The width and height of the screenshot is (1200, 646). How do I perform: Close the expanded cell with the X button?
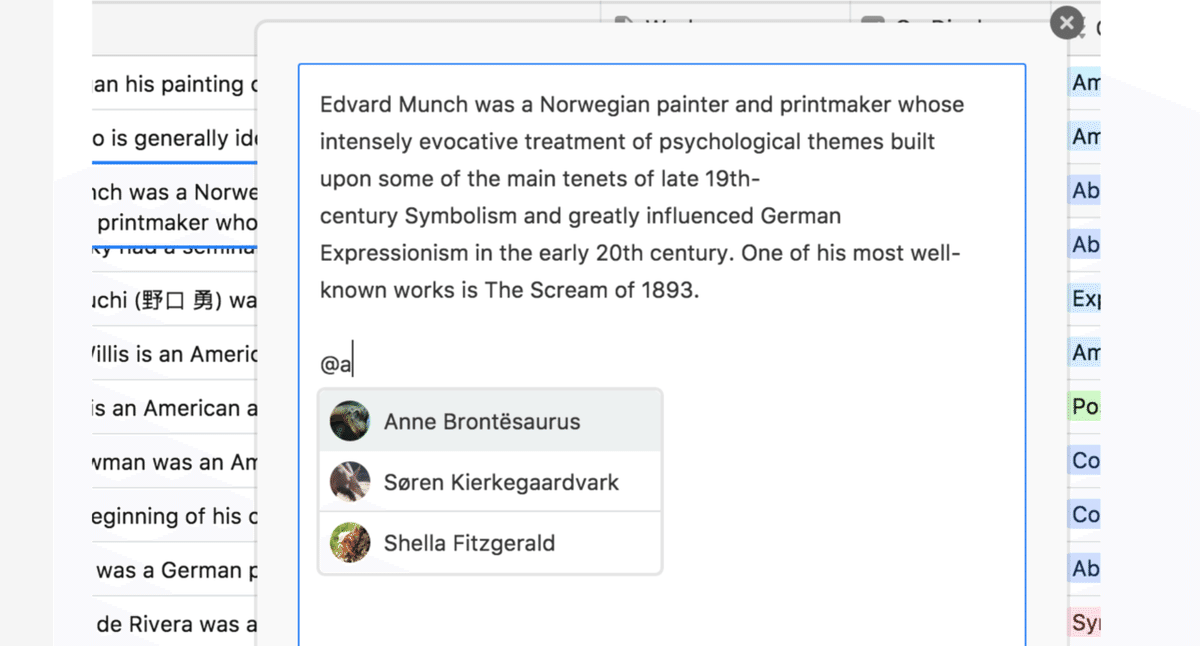click(x=1067, y=22)
